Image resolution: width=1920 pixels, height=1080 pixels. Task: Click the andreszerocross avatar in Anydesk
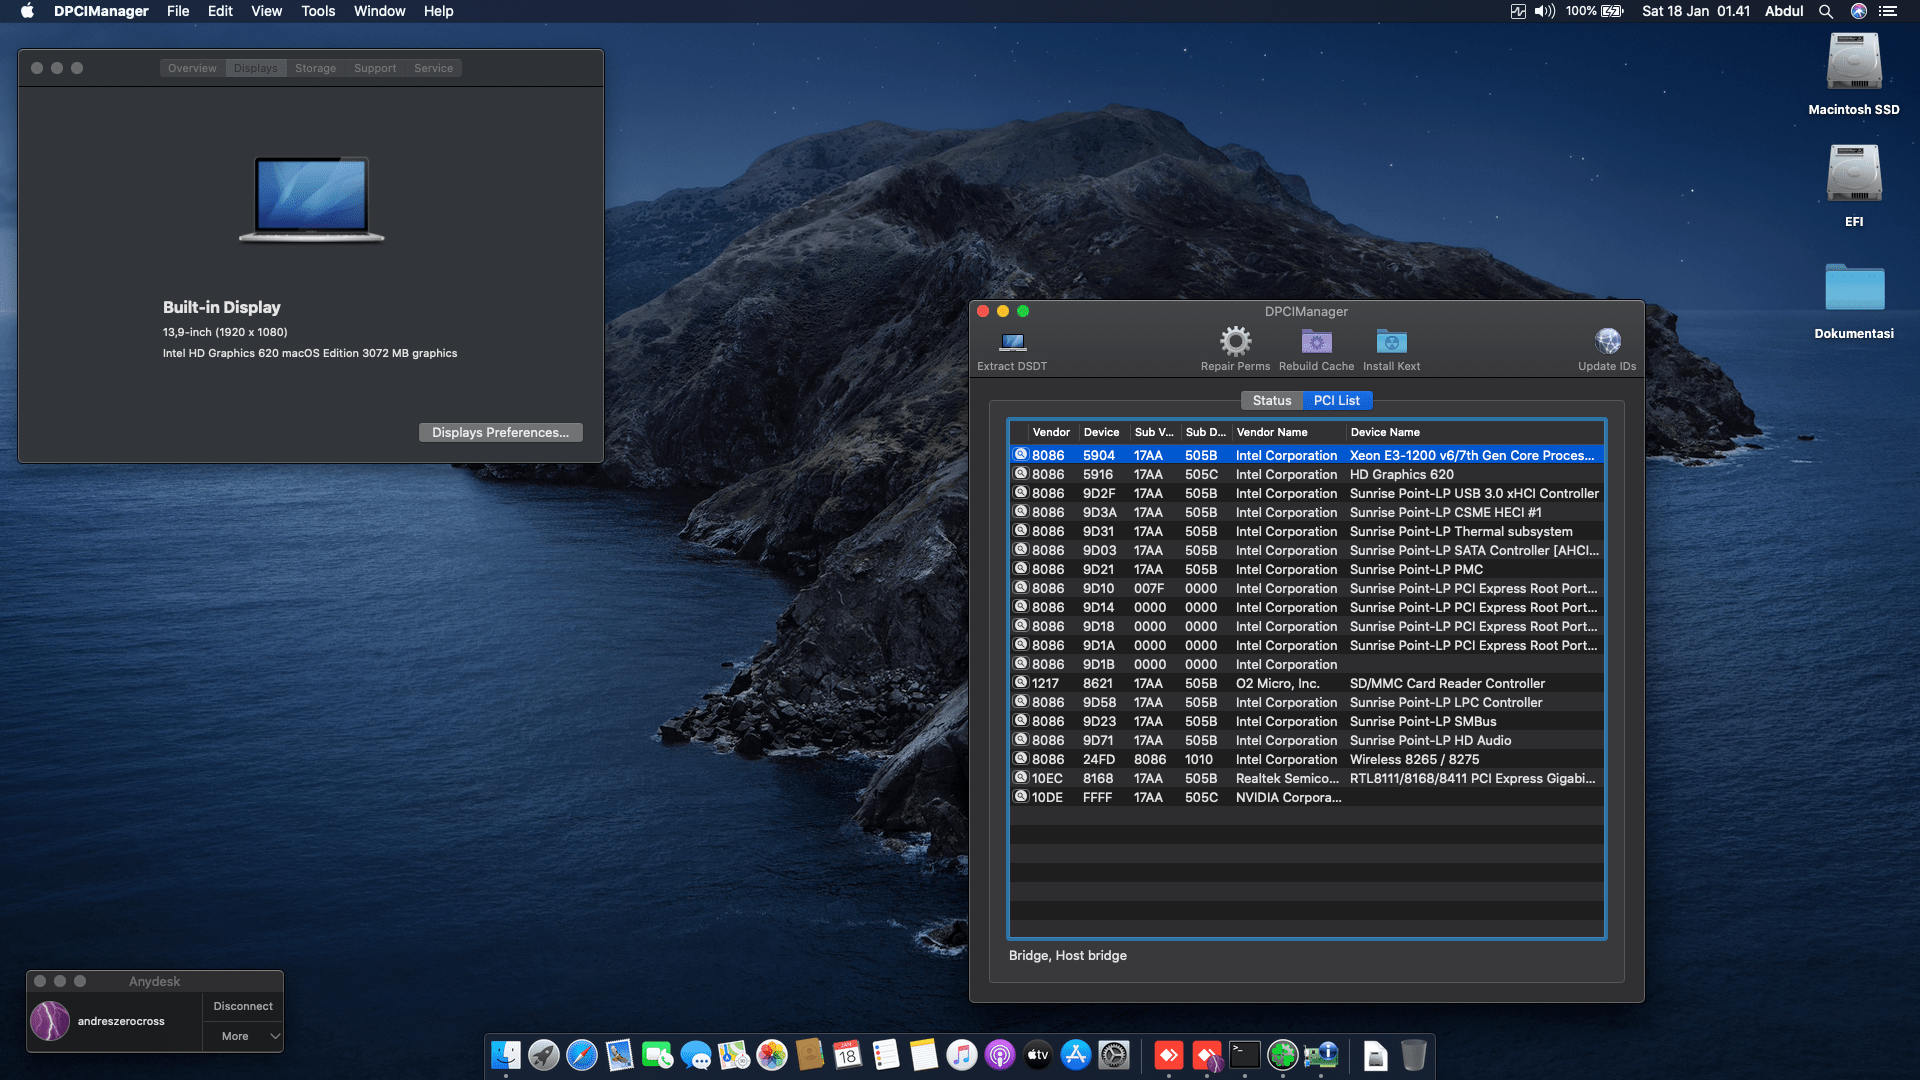(x=50, y=1021)
